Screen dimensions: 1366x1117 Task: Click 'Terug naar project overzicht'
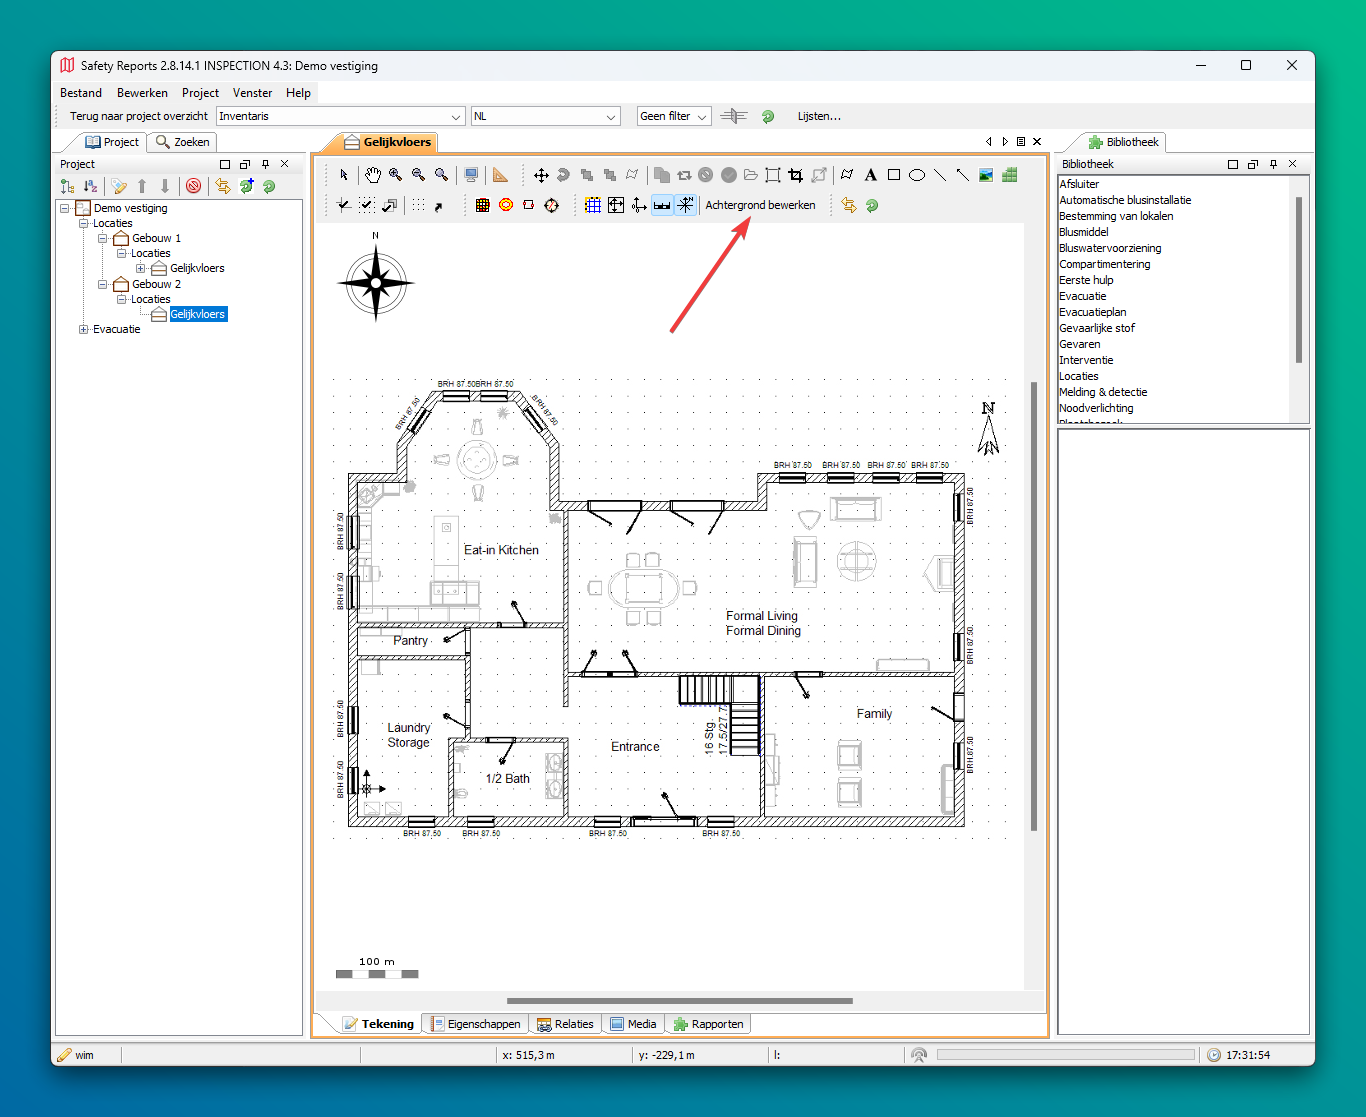(x=139, y=117)
